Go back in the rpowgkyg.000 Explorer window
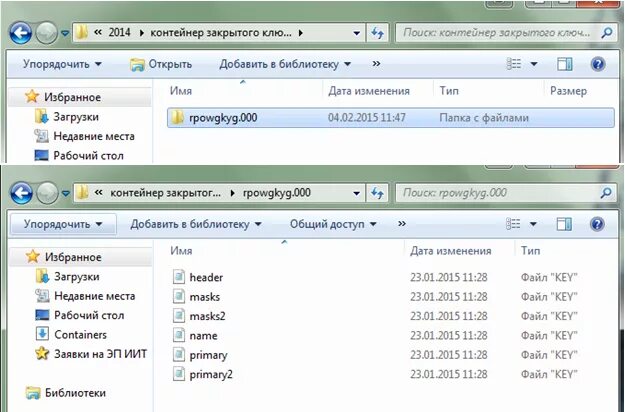The height and width of the screenshot is (412, 625). coord(21,193)
